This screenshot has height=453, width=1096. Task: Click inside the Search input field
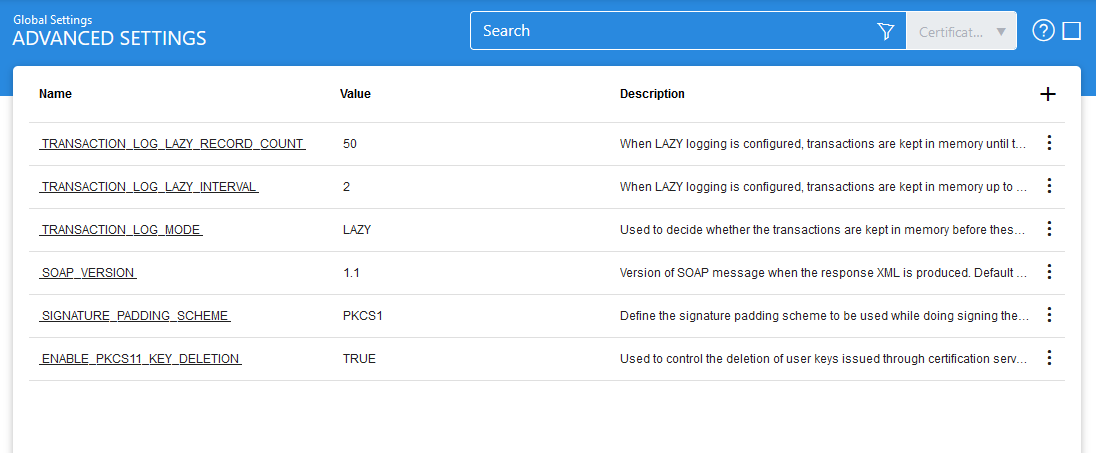coord(670,31)
